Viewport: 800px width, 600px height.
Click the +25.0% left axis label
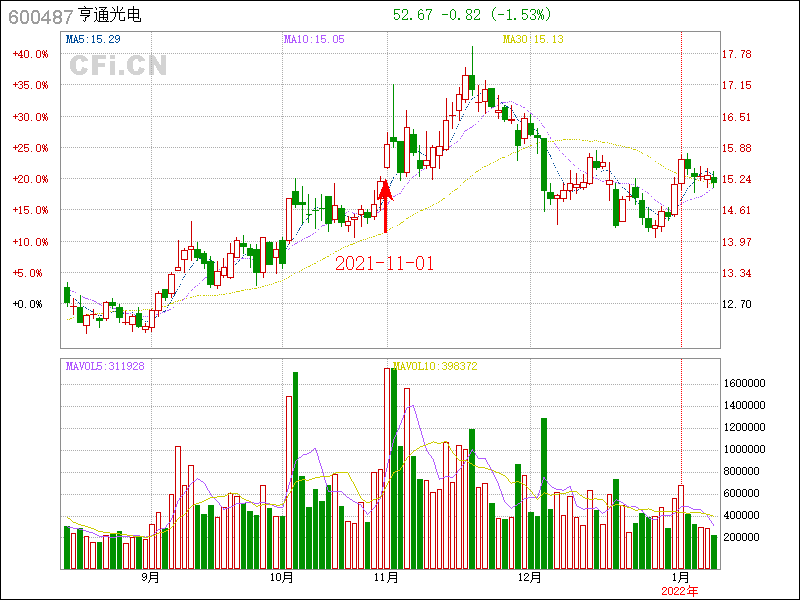pyautogui.click(x=31, y=148)
